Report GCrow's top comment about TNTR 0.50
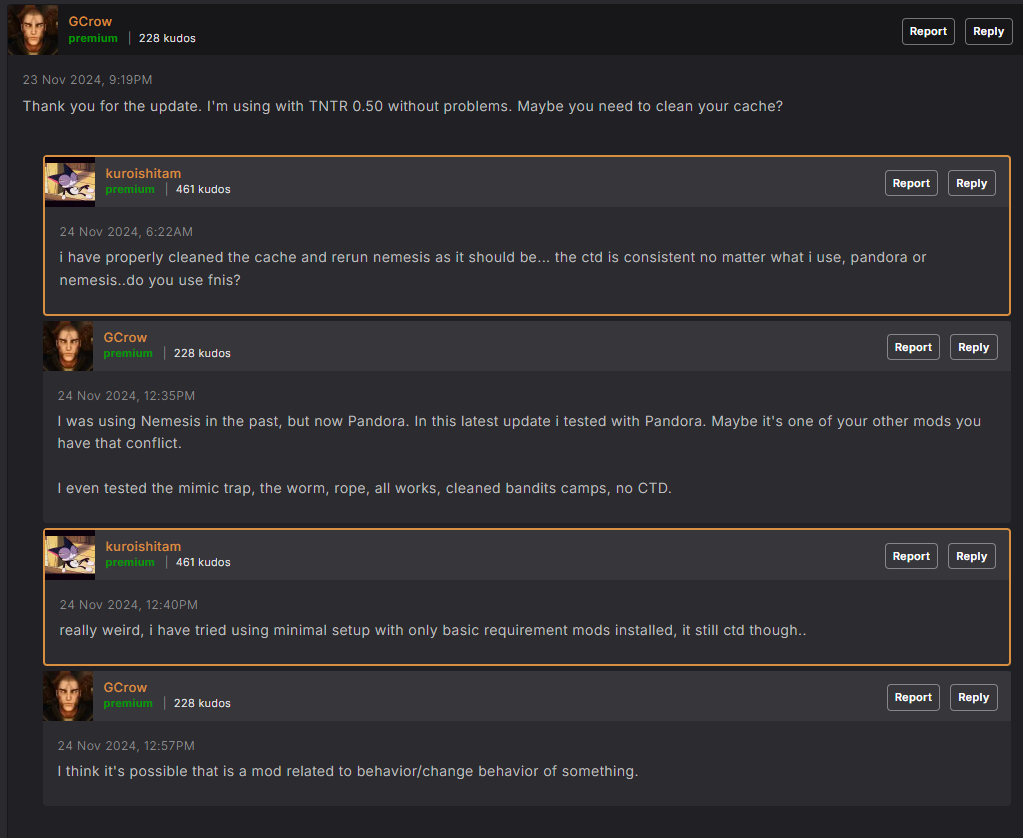 (x=928, y=31)
